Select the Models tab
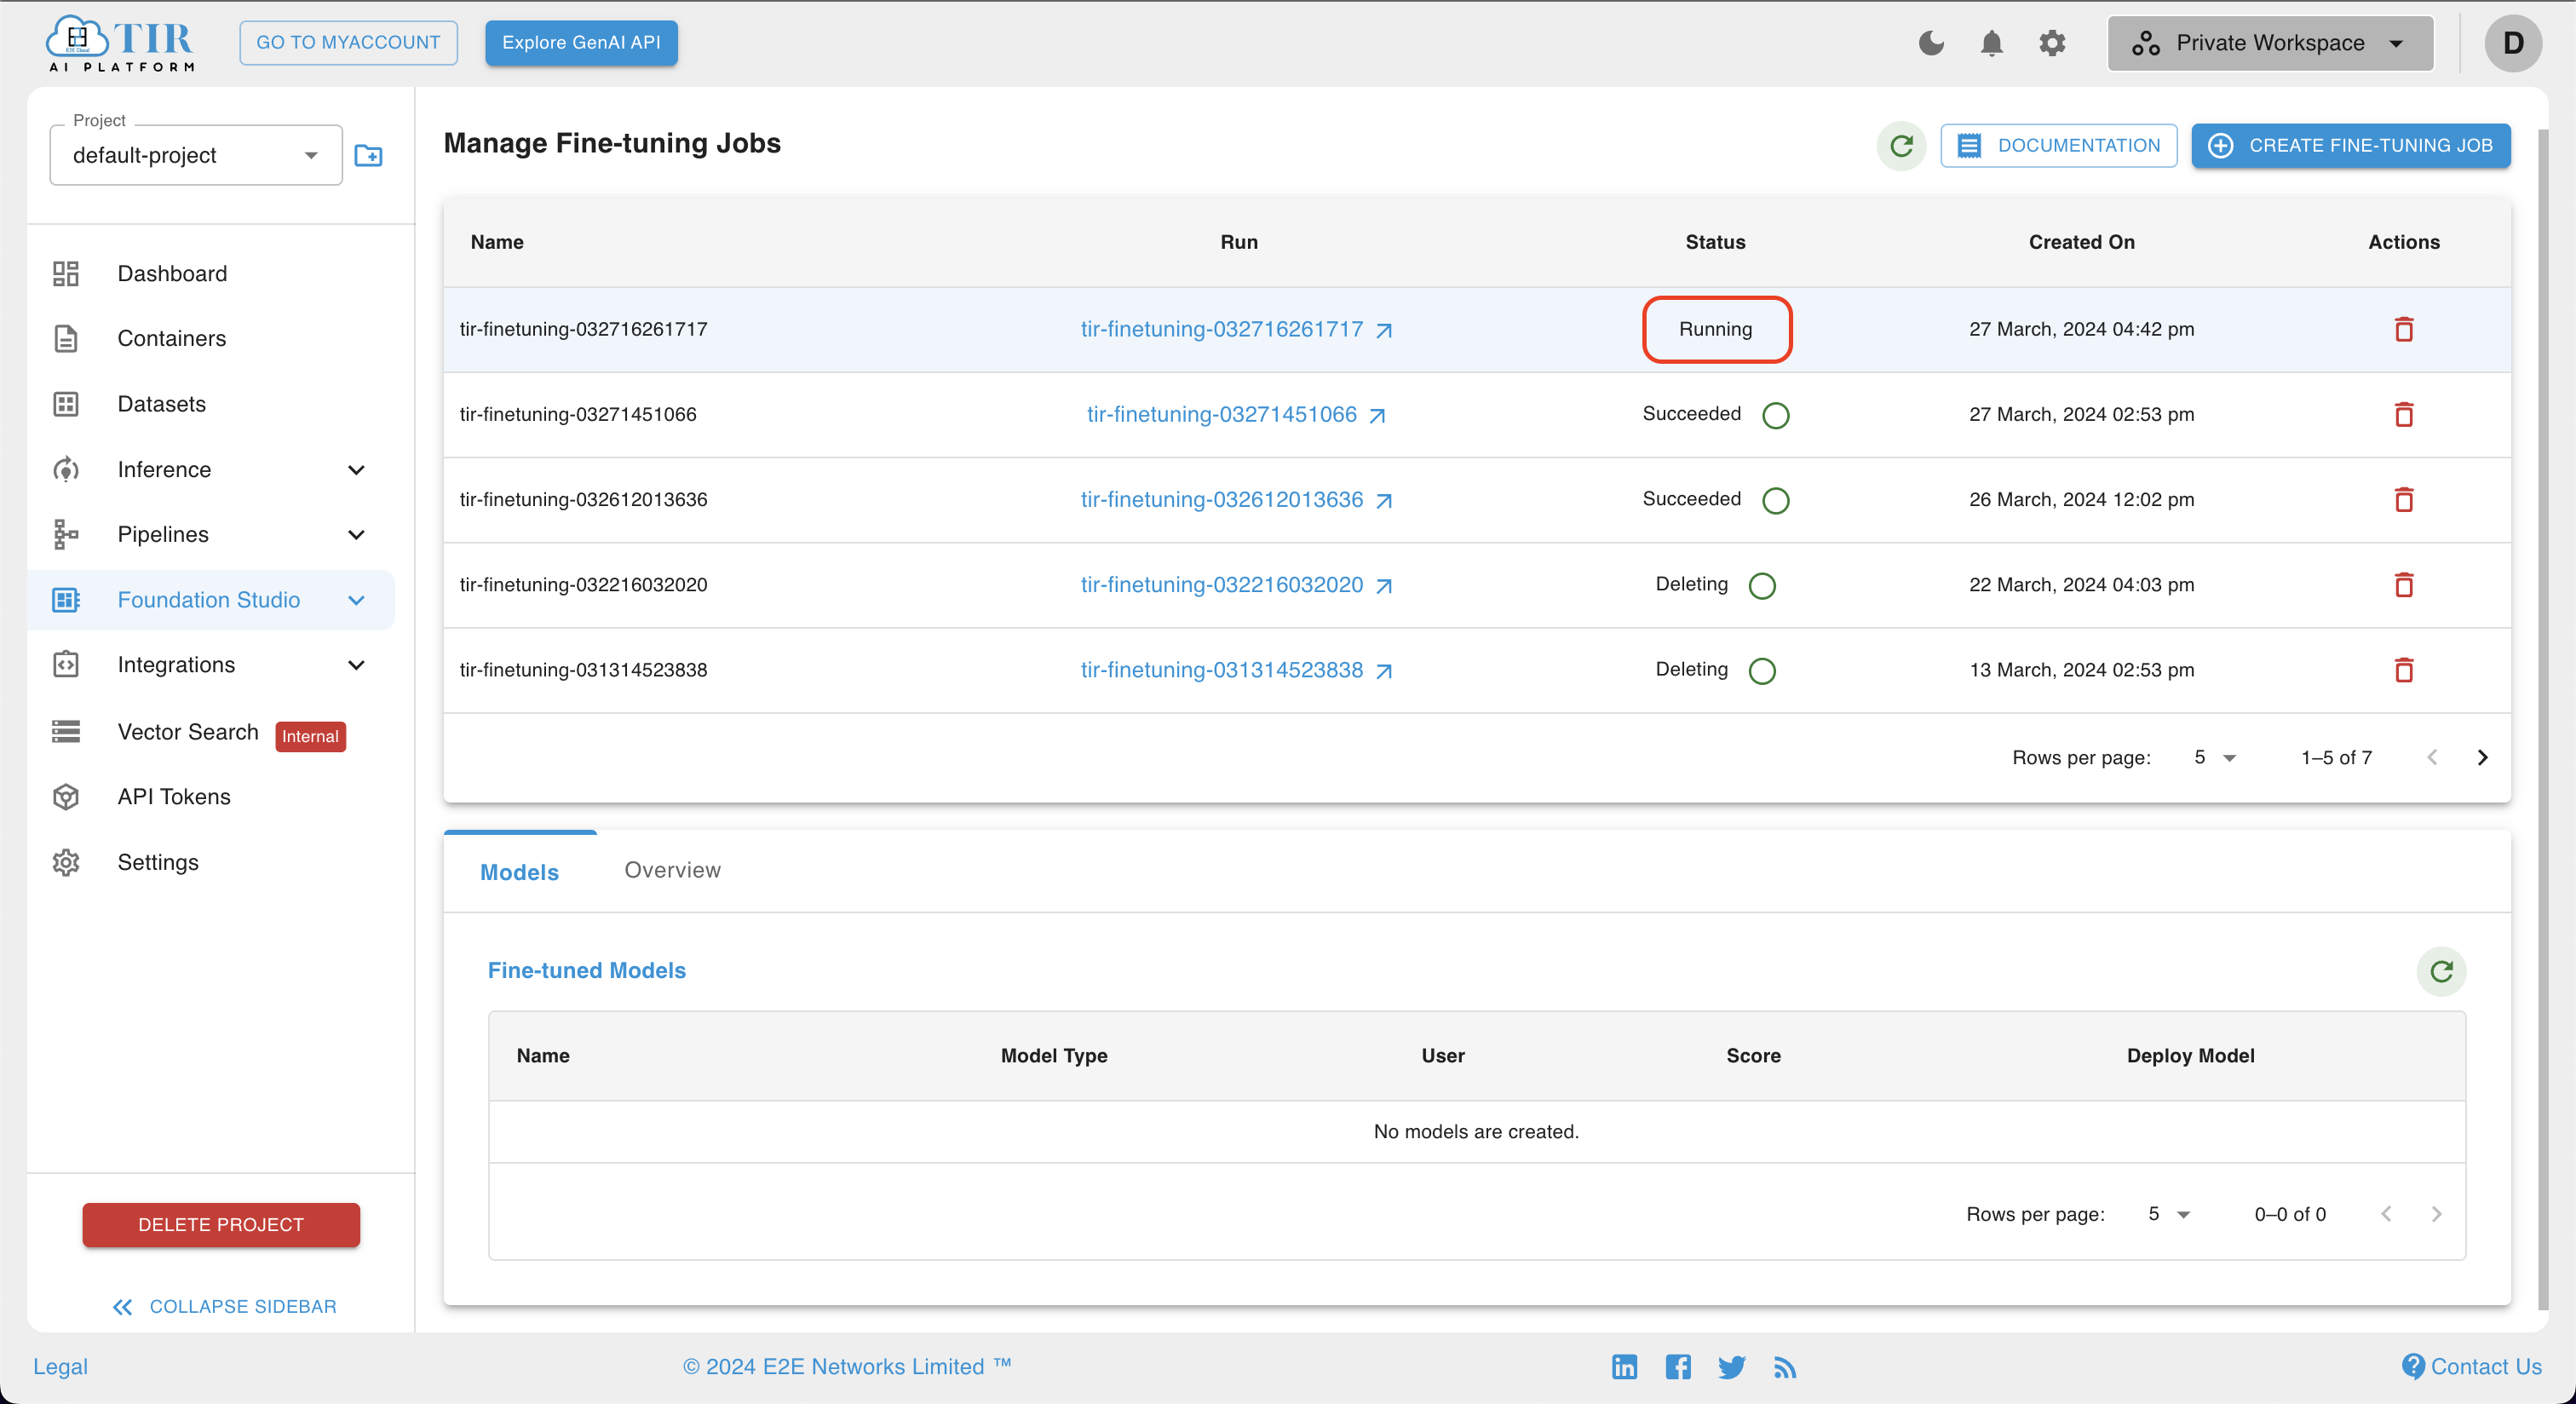The width and height of the screenshot is (2576, 1404). pos(519,872)
